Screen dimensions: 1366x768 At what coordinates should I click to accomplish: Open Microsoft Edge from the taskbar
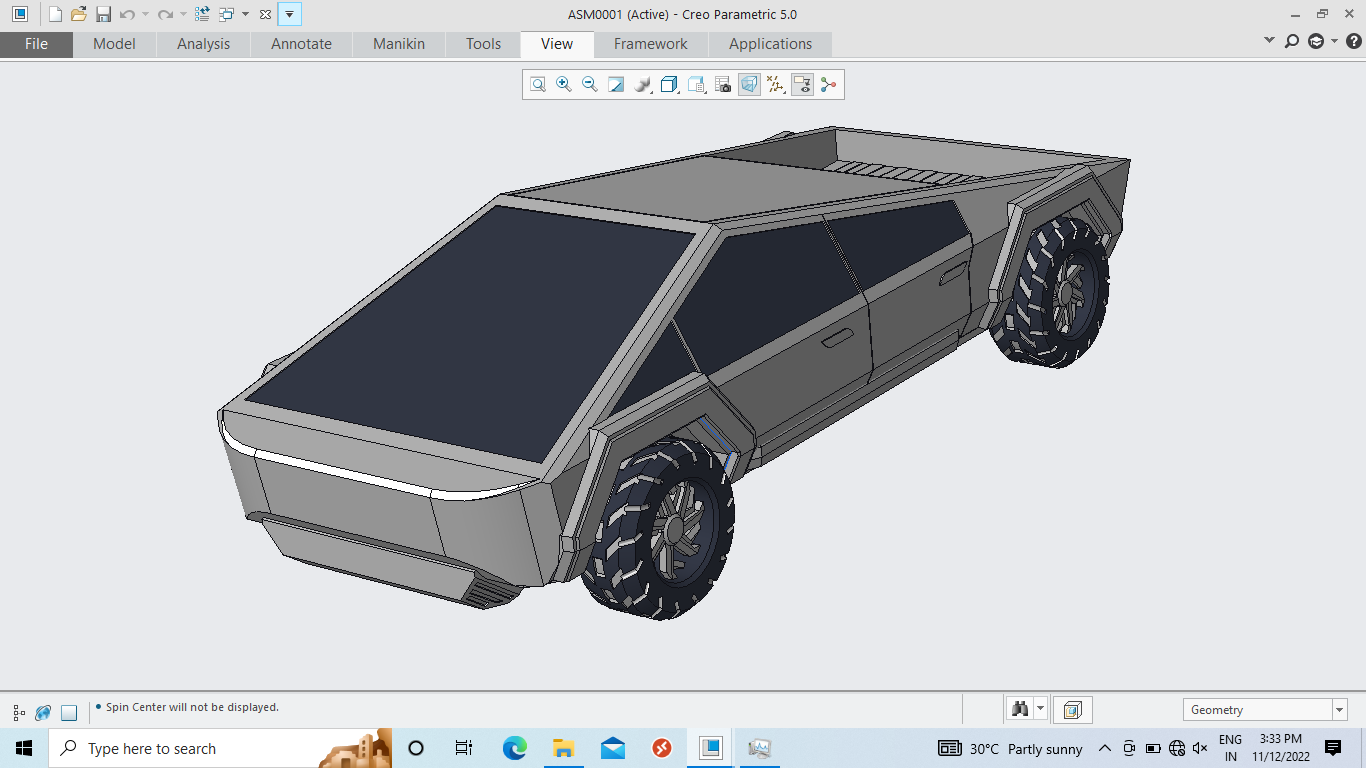514,748
